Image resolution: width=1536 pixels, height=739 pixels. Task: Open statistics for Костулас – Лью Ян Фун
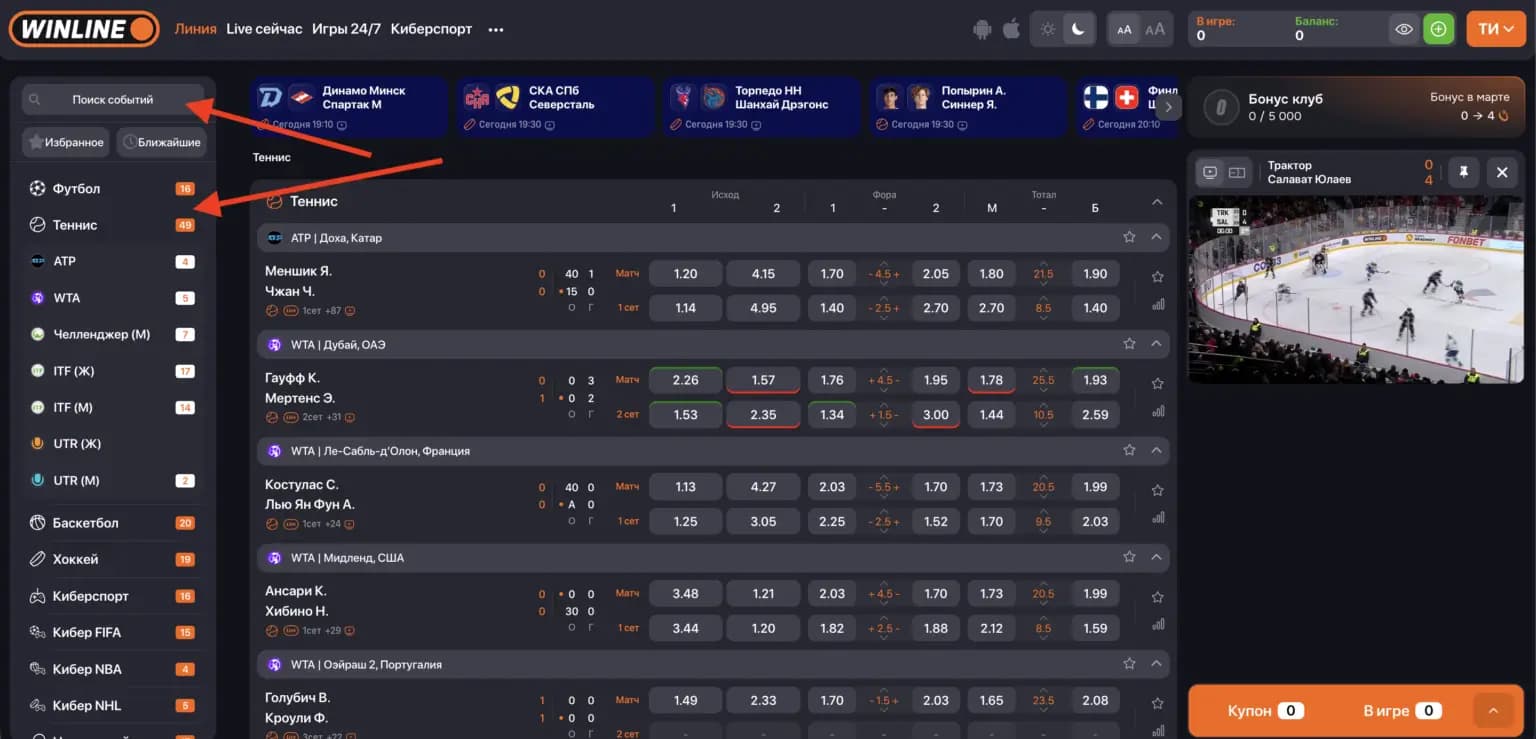[x=1158, y=518]
